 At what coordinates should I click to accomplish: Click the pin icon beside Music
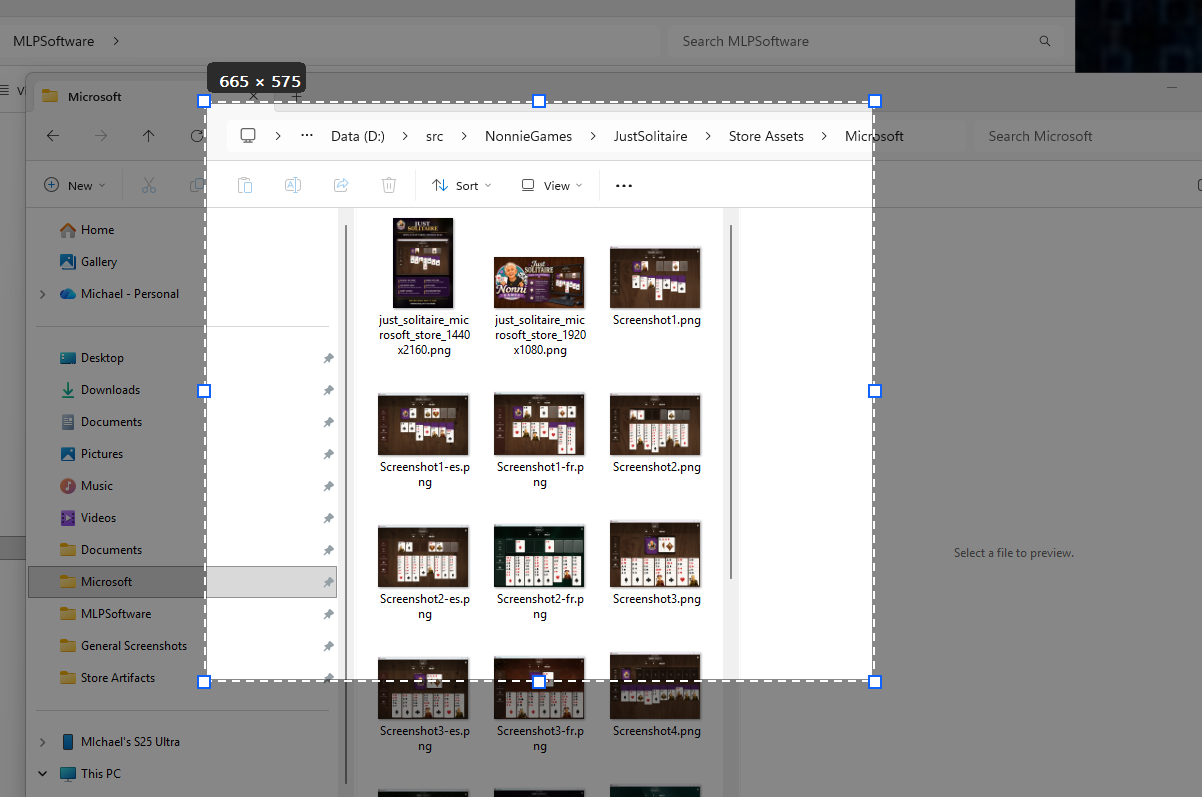[328, 486]
